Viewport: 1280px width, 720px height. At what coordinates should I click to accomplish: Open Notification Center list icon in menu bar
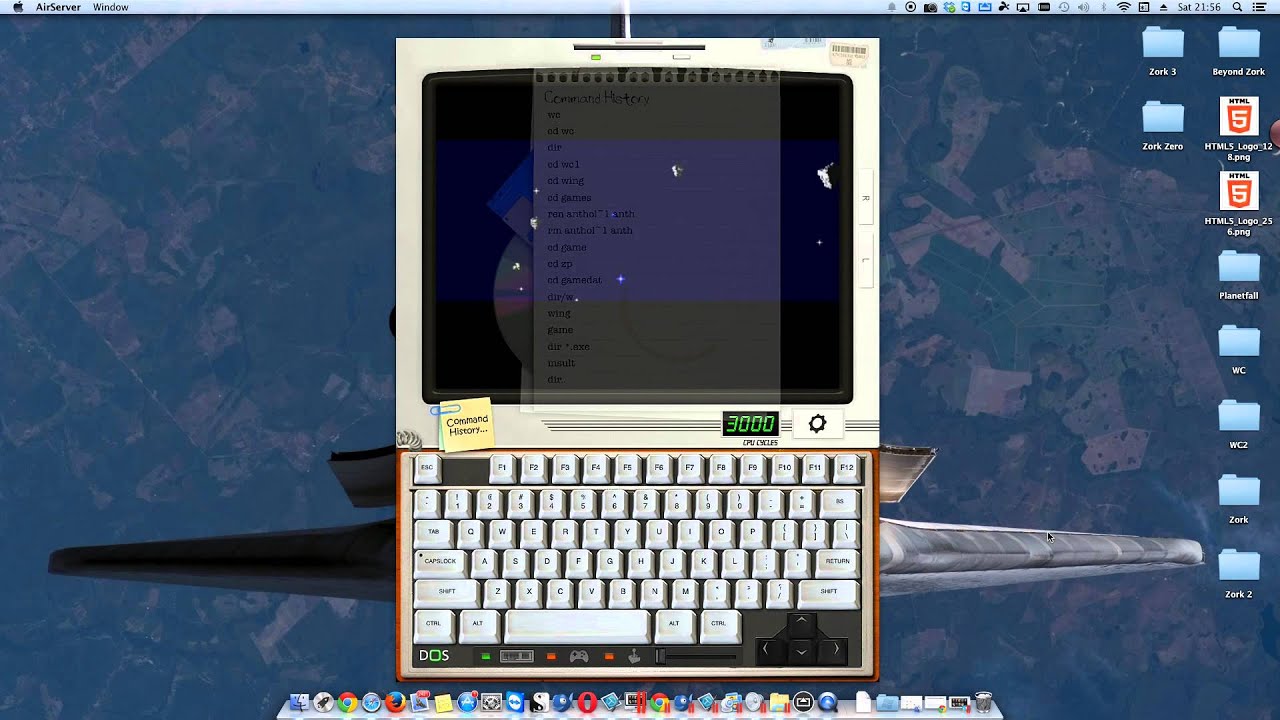click(1260, 7)
